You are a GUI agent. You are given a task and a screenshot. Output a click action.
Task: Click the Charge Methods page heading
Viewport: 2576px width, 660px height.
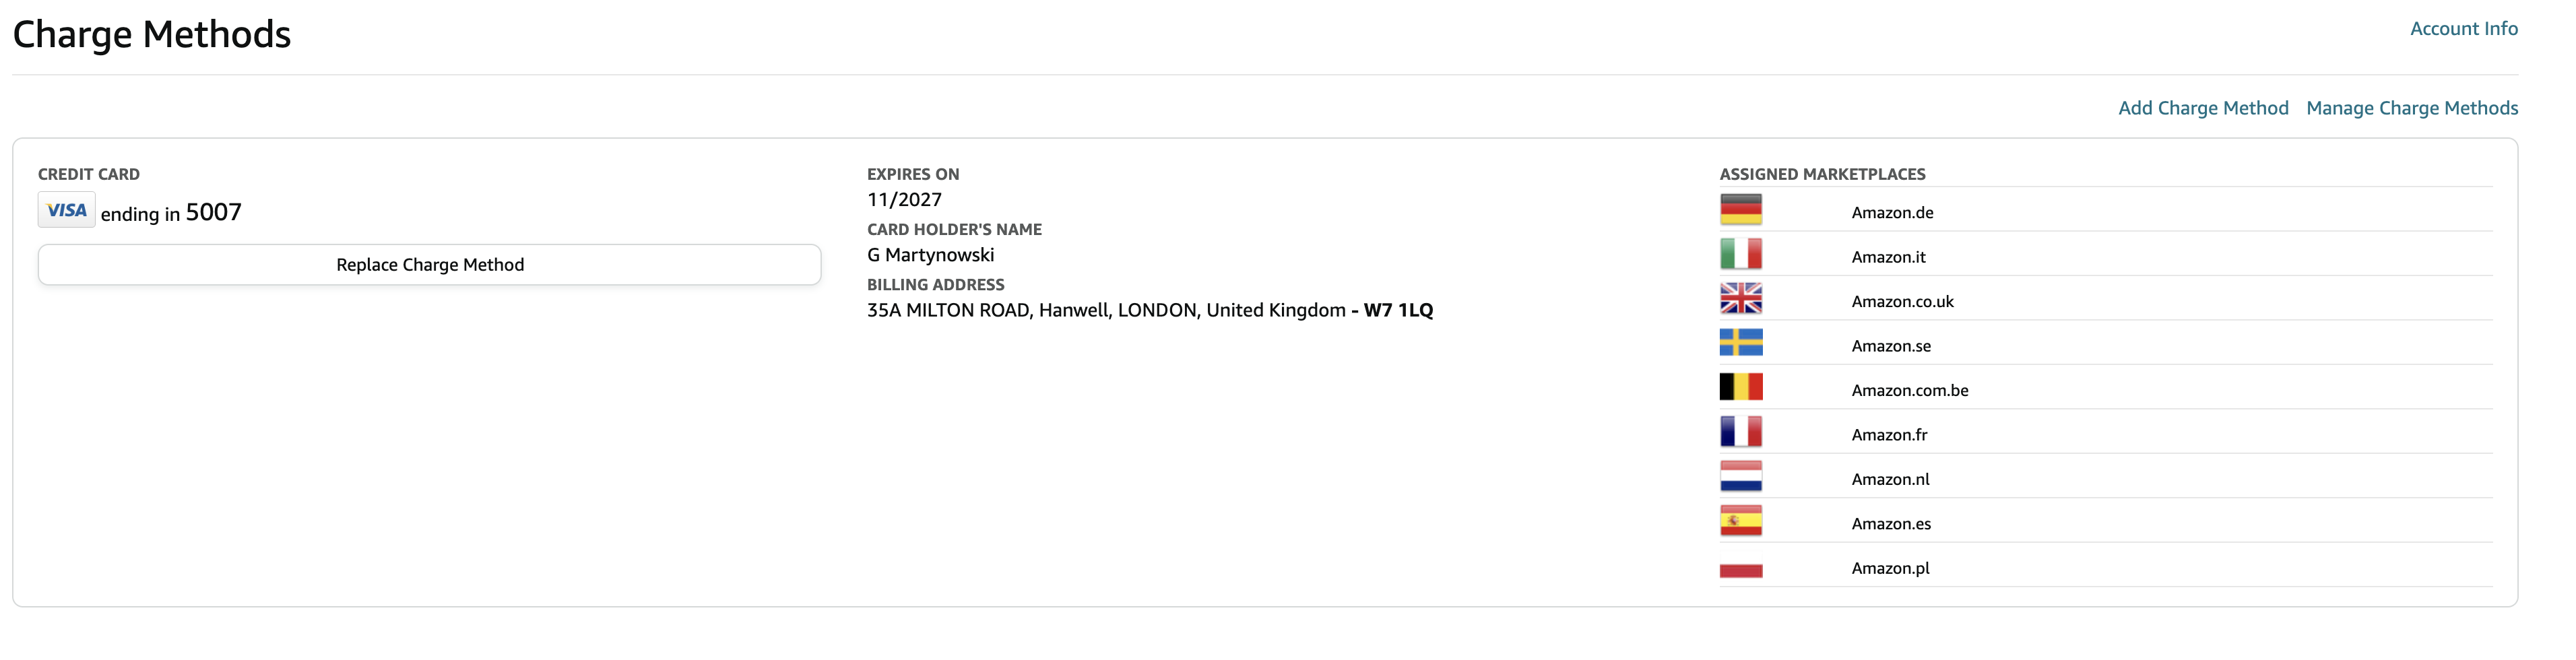(x=151, y=35)
